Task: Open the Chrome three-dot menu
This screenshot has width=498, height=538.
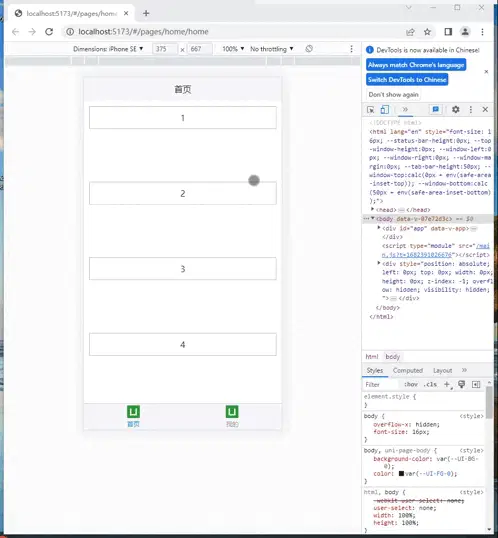Action: (x=483, y=32)
